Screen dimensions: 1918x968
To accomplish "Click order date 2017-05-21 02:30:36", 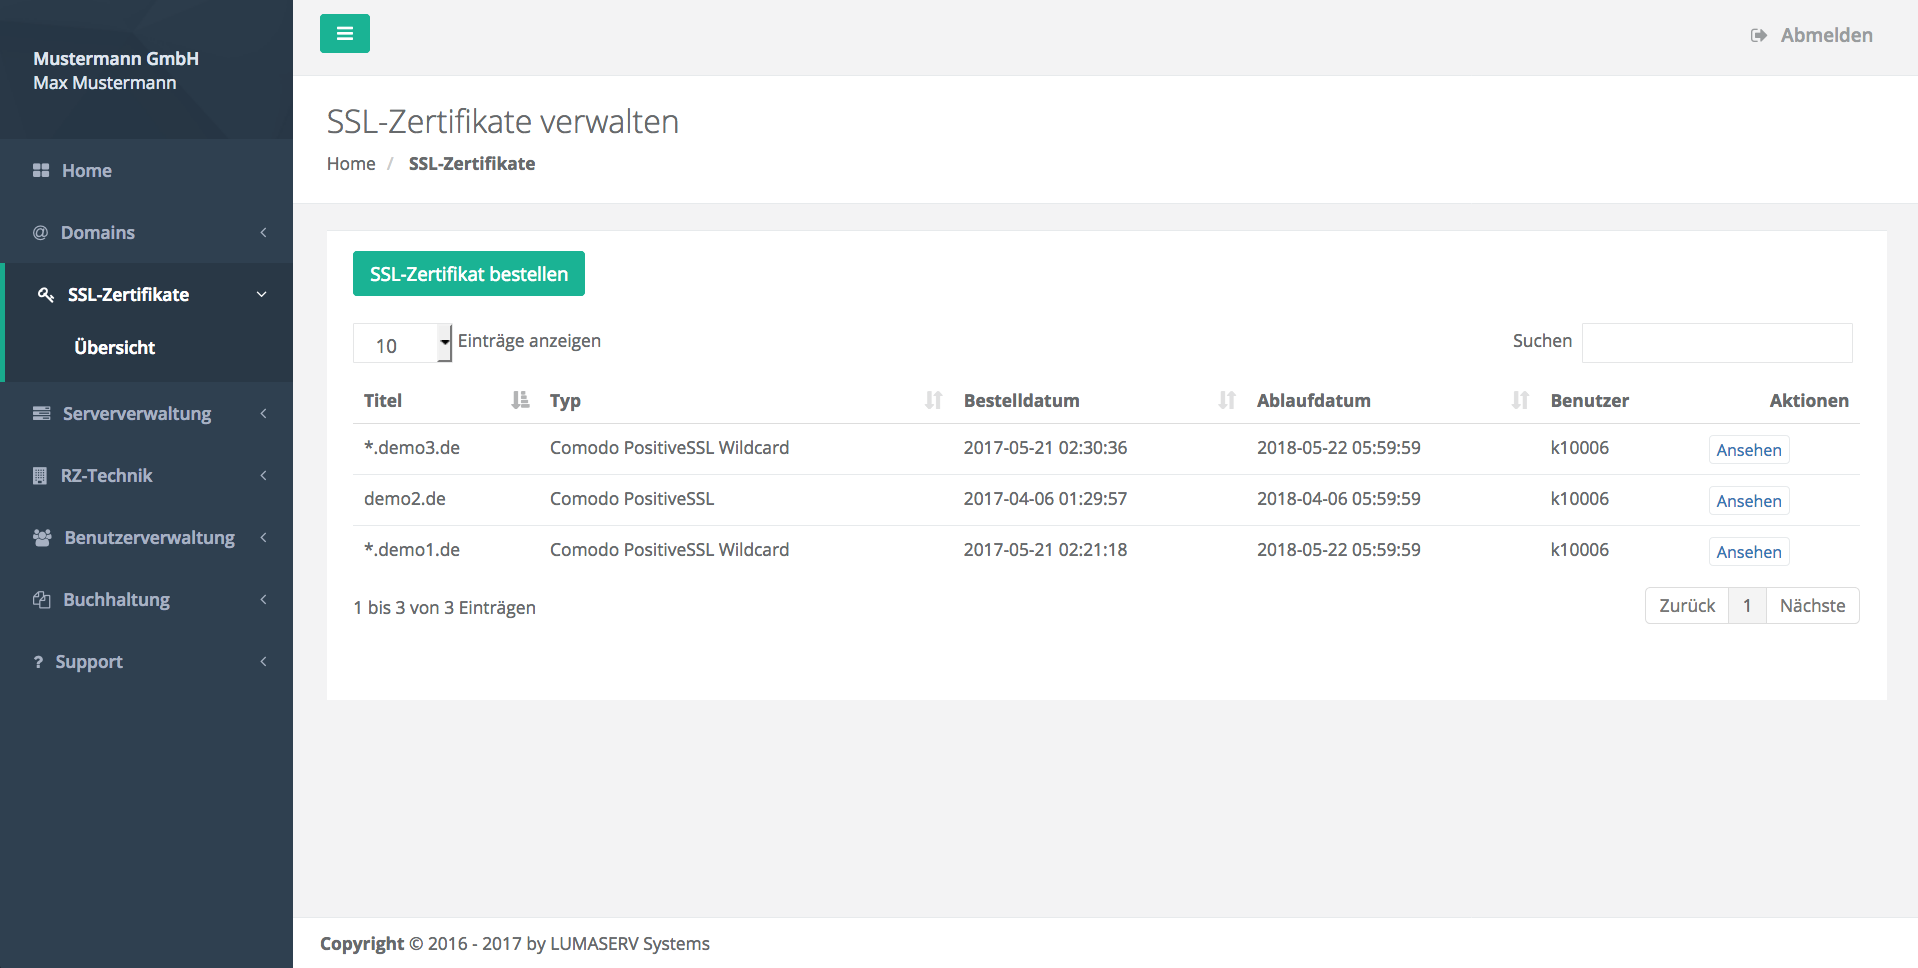I will pyautogui.click(x=1045, y=448).
